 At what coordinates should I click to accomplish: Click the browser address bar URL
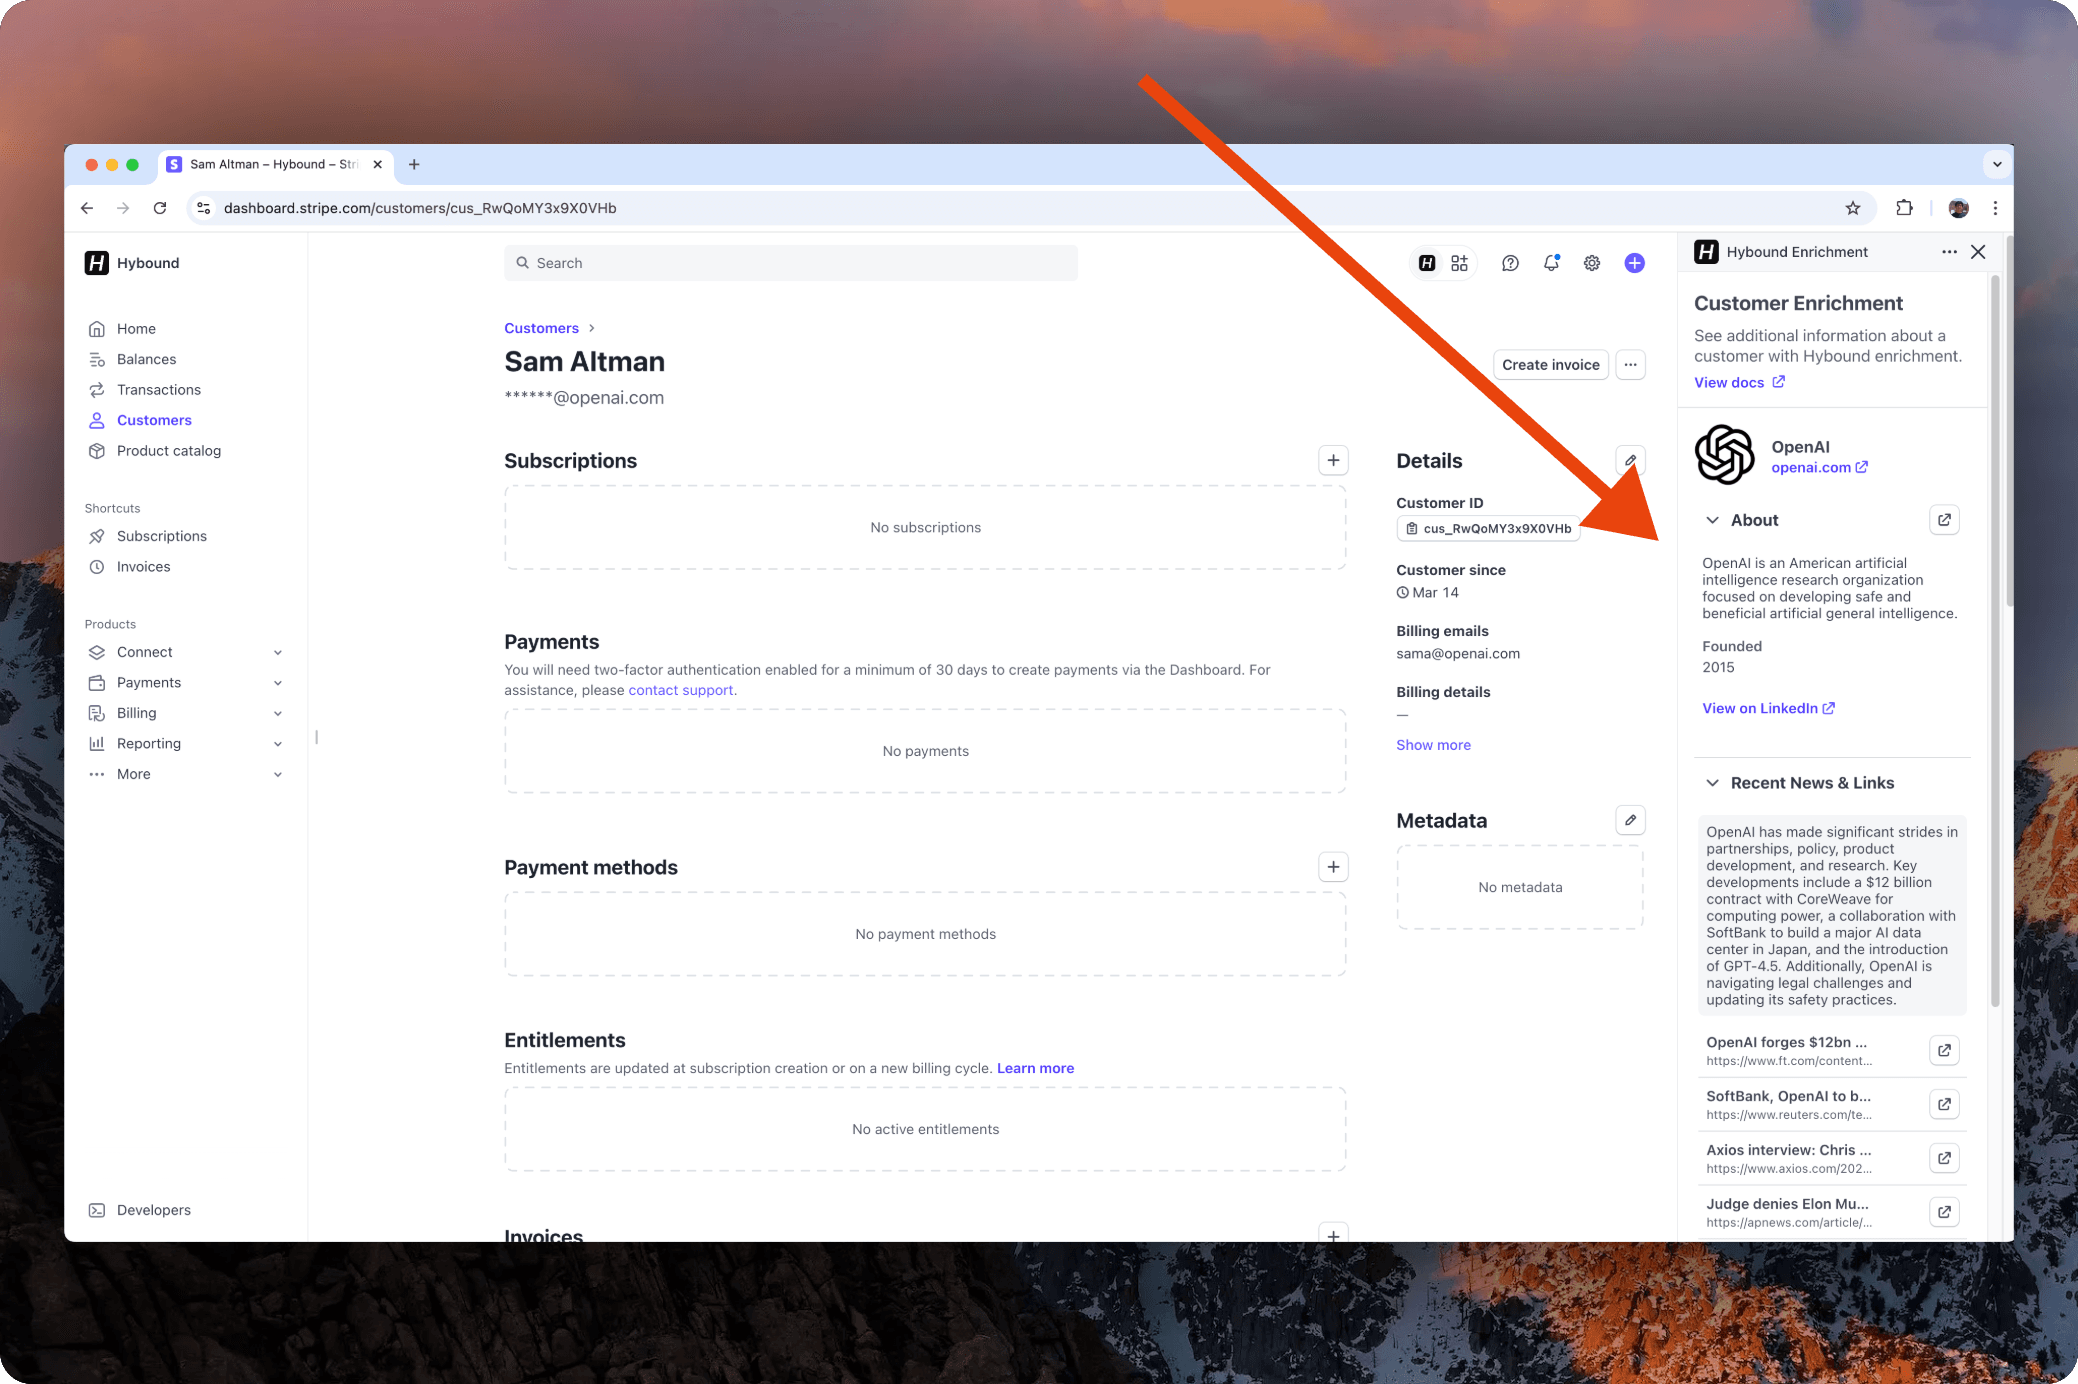420,208
